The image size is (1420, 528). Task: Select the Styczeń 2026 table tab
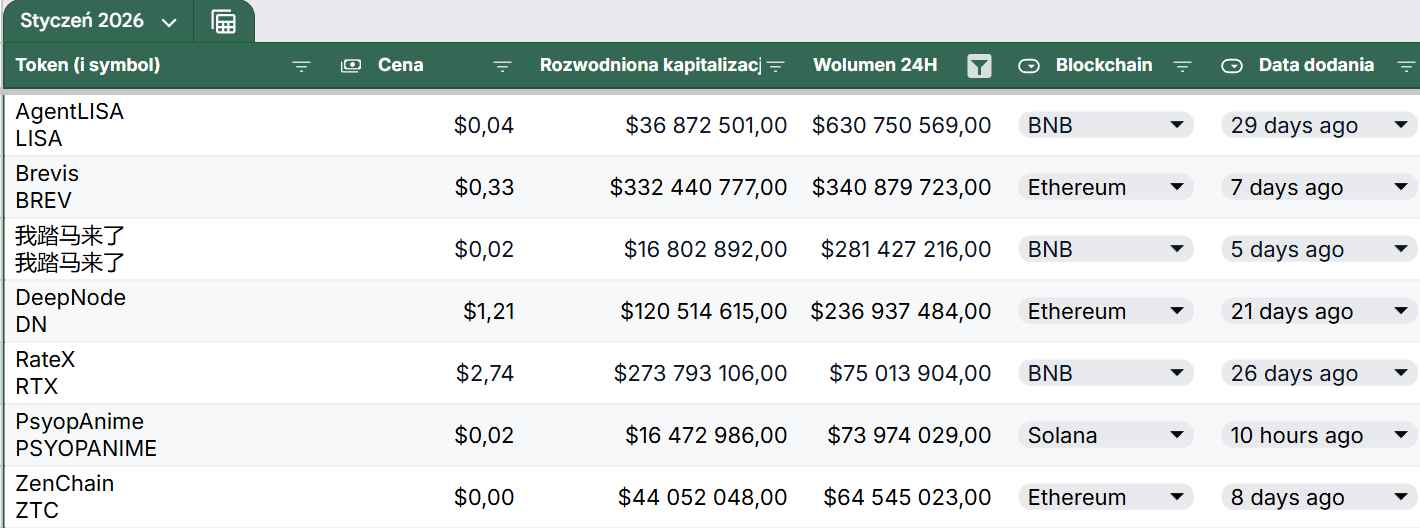pos(83,21)
